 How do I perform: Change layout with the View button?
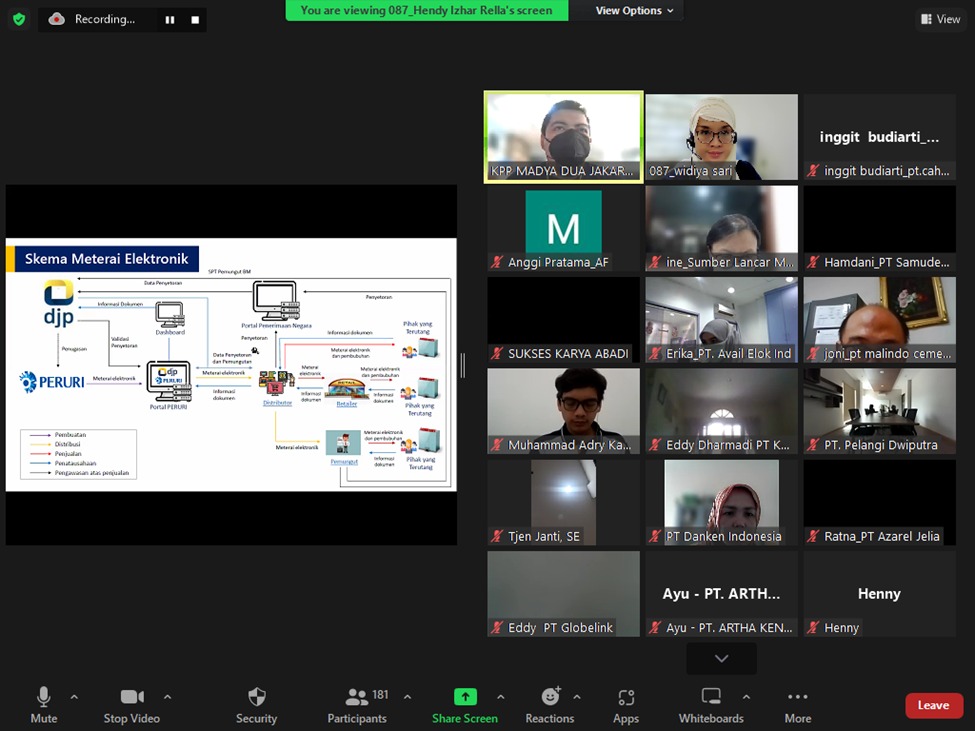point(940,19)
